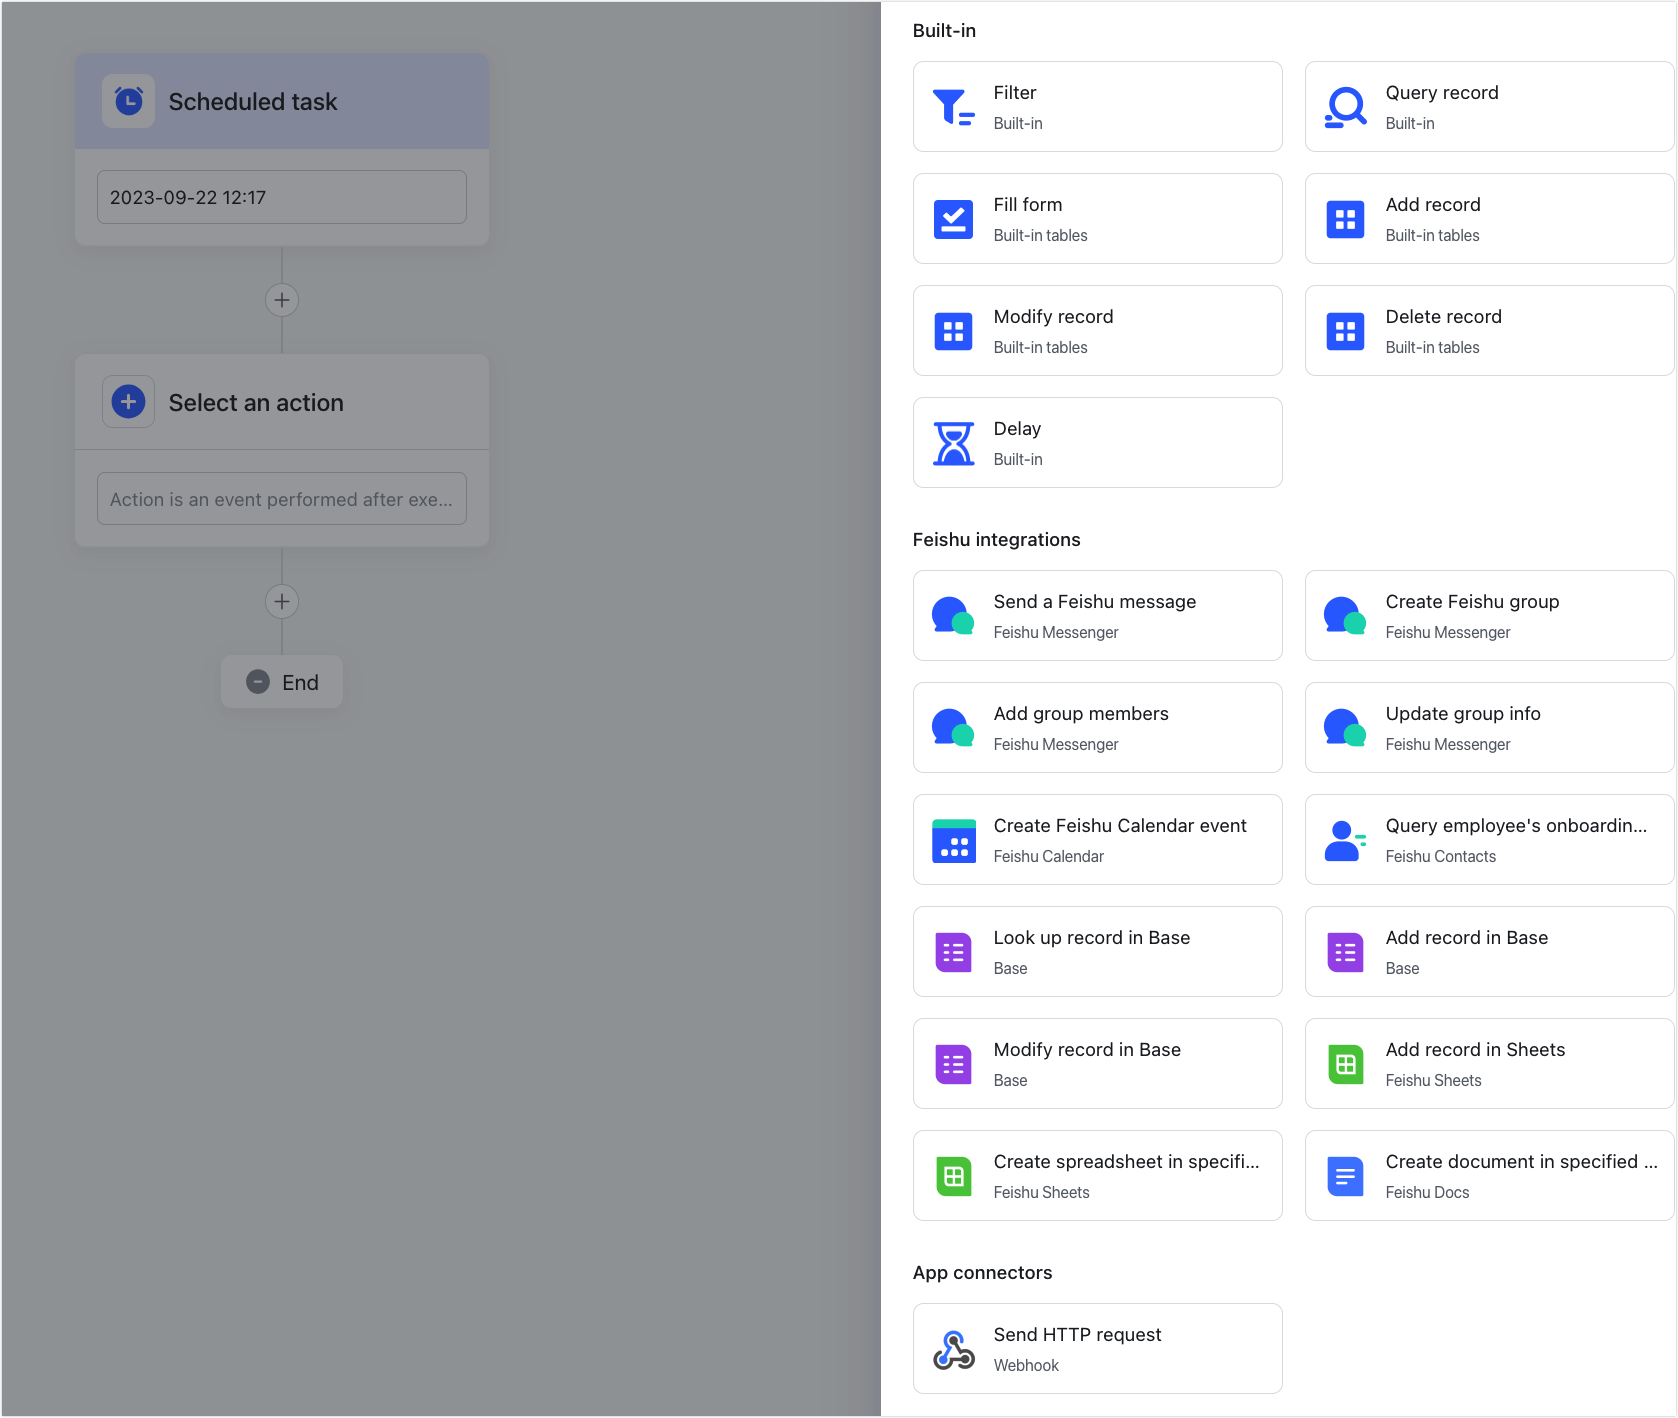Viewport: 1678px width, 1418px height.
Task: Select the Modify record action card
Action: pyautogui.click(x=1097, y=331)
